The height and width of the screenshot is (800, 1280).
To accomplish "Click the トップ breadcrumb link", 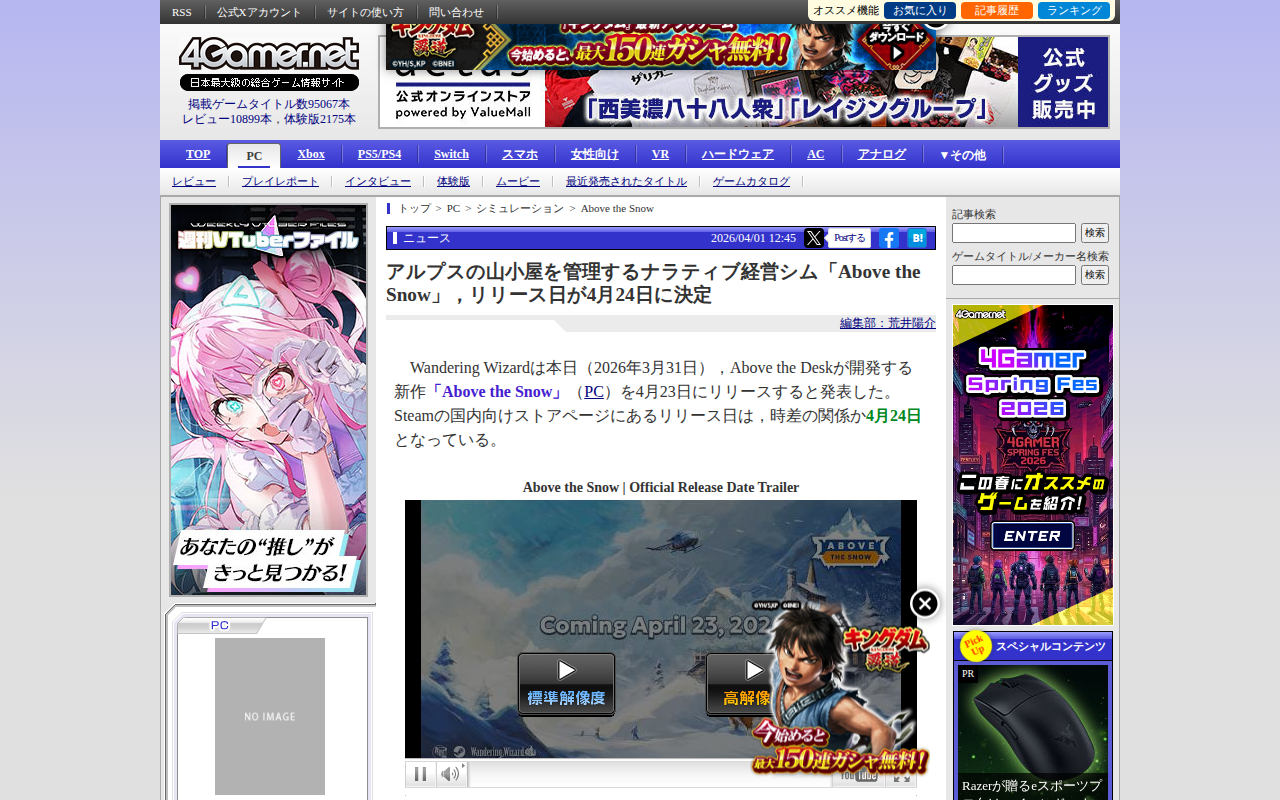I will [415, 208].
